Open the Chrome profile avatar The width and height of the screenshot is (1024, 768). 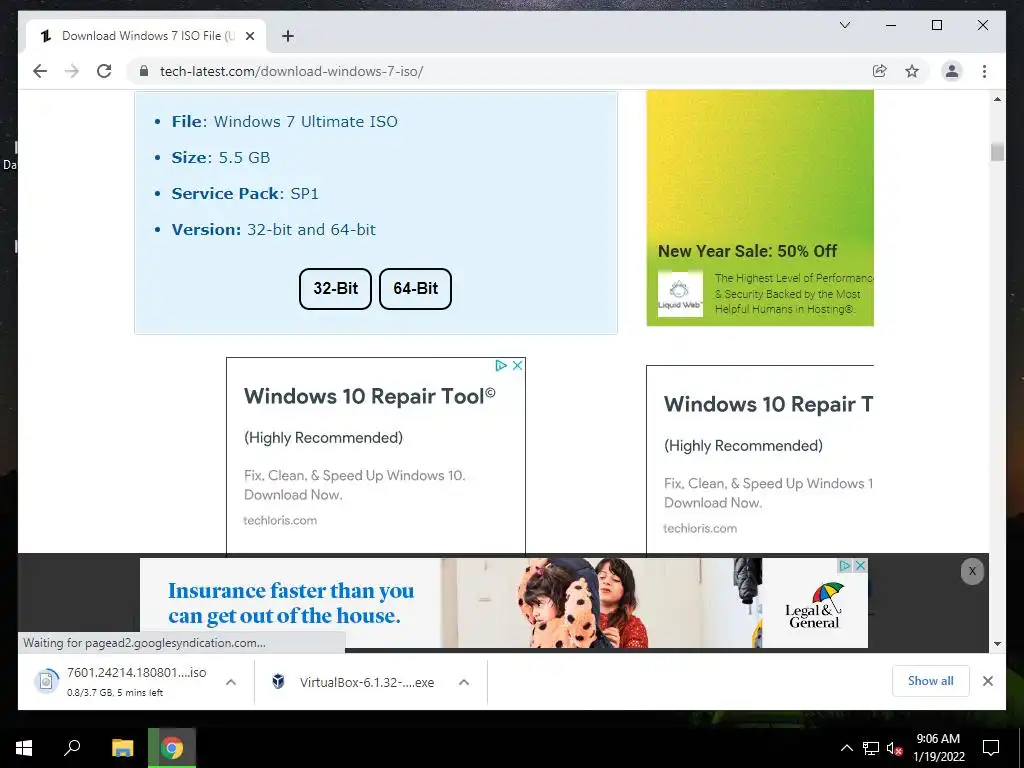(x=952, y=71)
